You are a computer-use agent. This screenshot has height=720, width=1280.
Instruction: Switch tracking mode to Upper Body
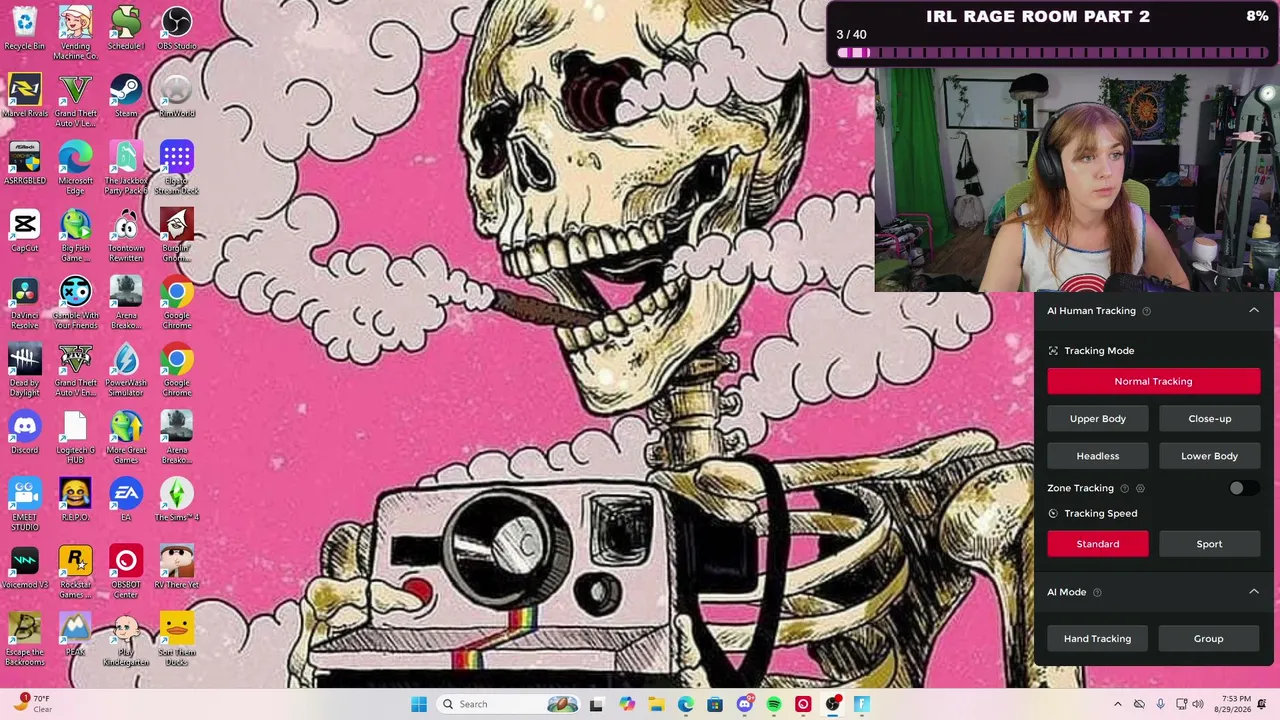[x=1097, y=419]
